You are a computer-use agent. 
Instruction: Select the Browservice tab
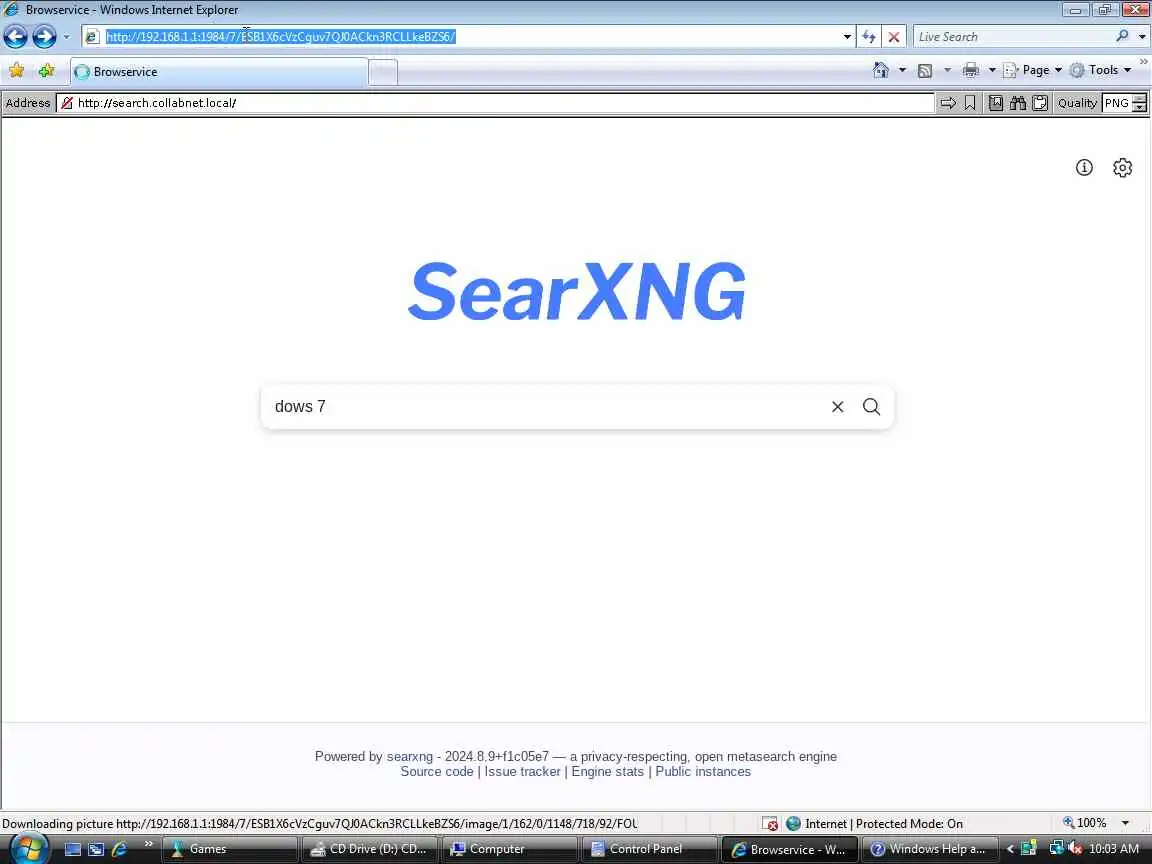(x=219, y=71)
